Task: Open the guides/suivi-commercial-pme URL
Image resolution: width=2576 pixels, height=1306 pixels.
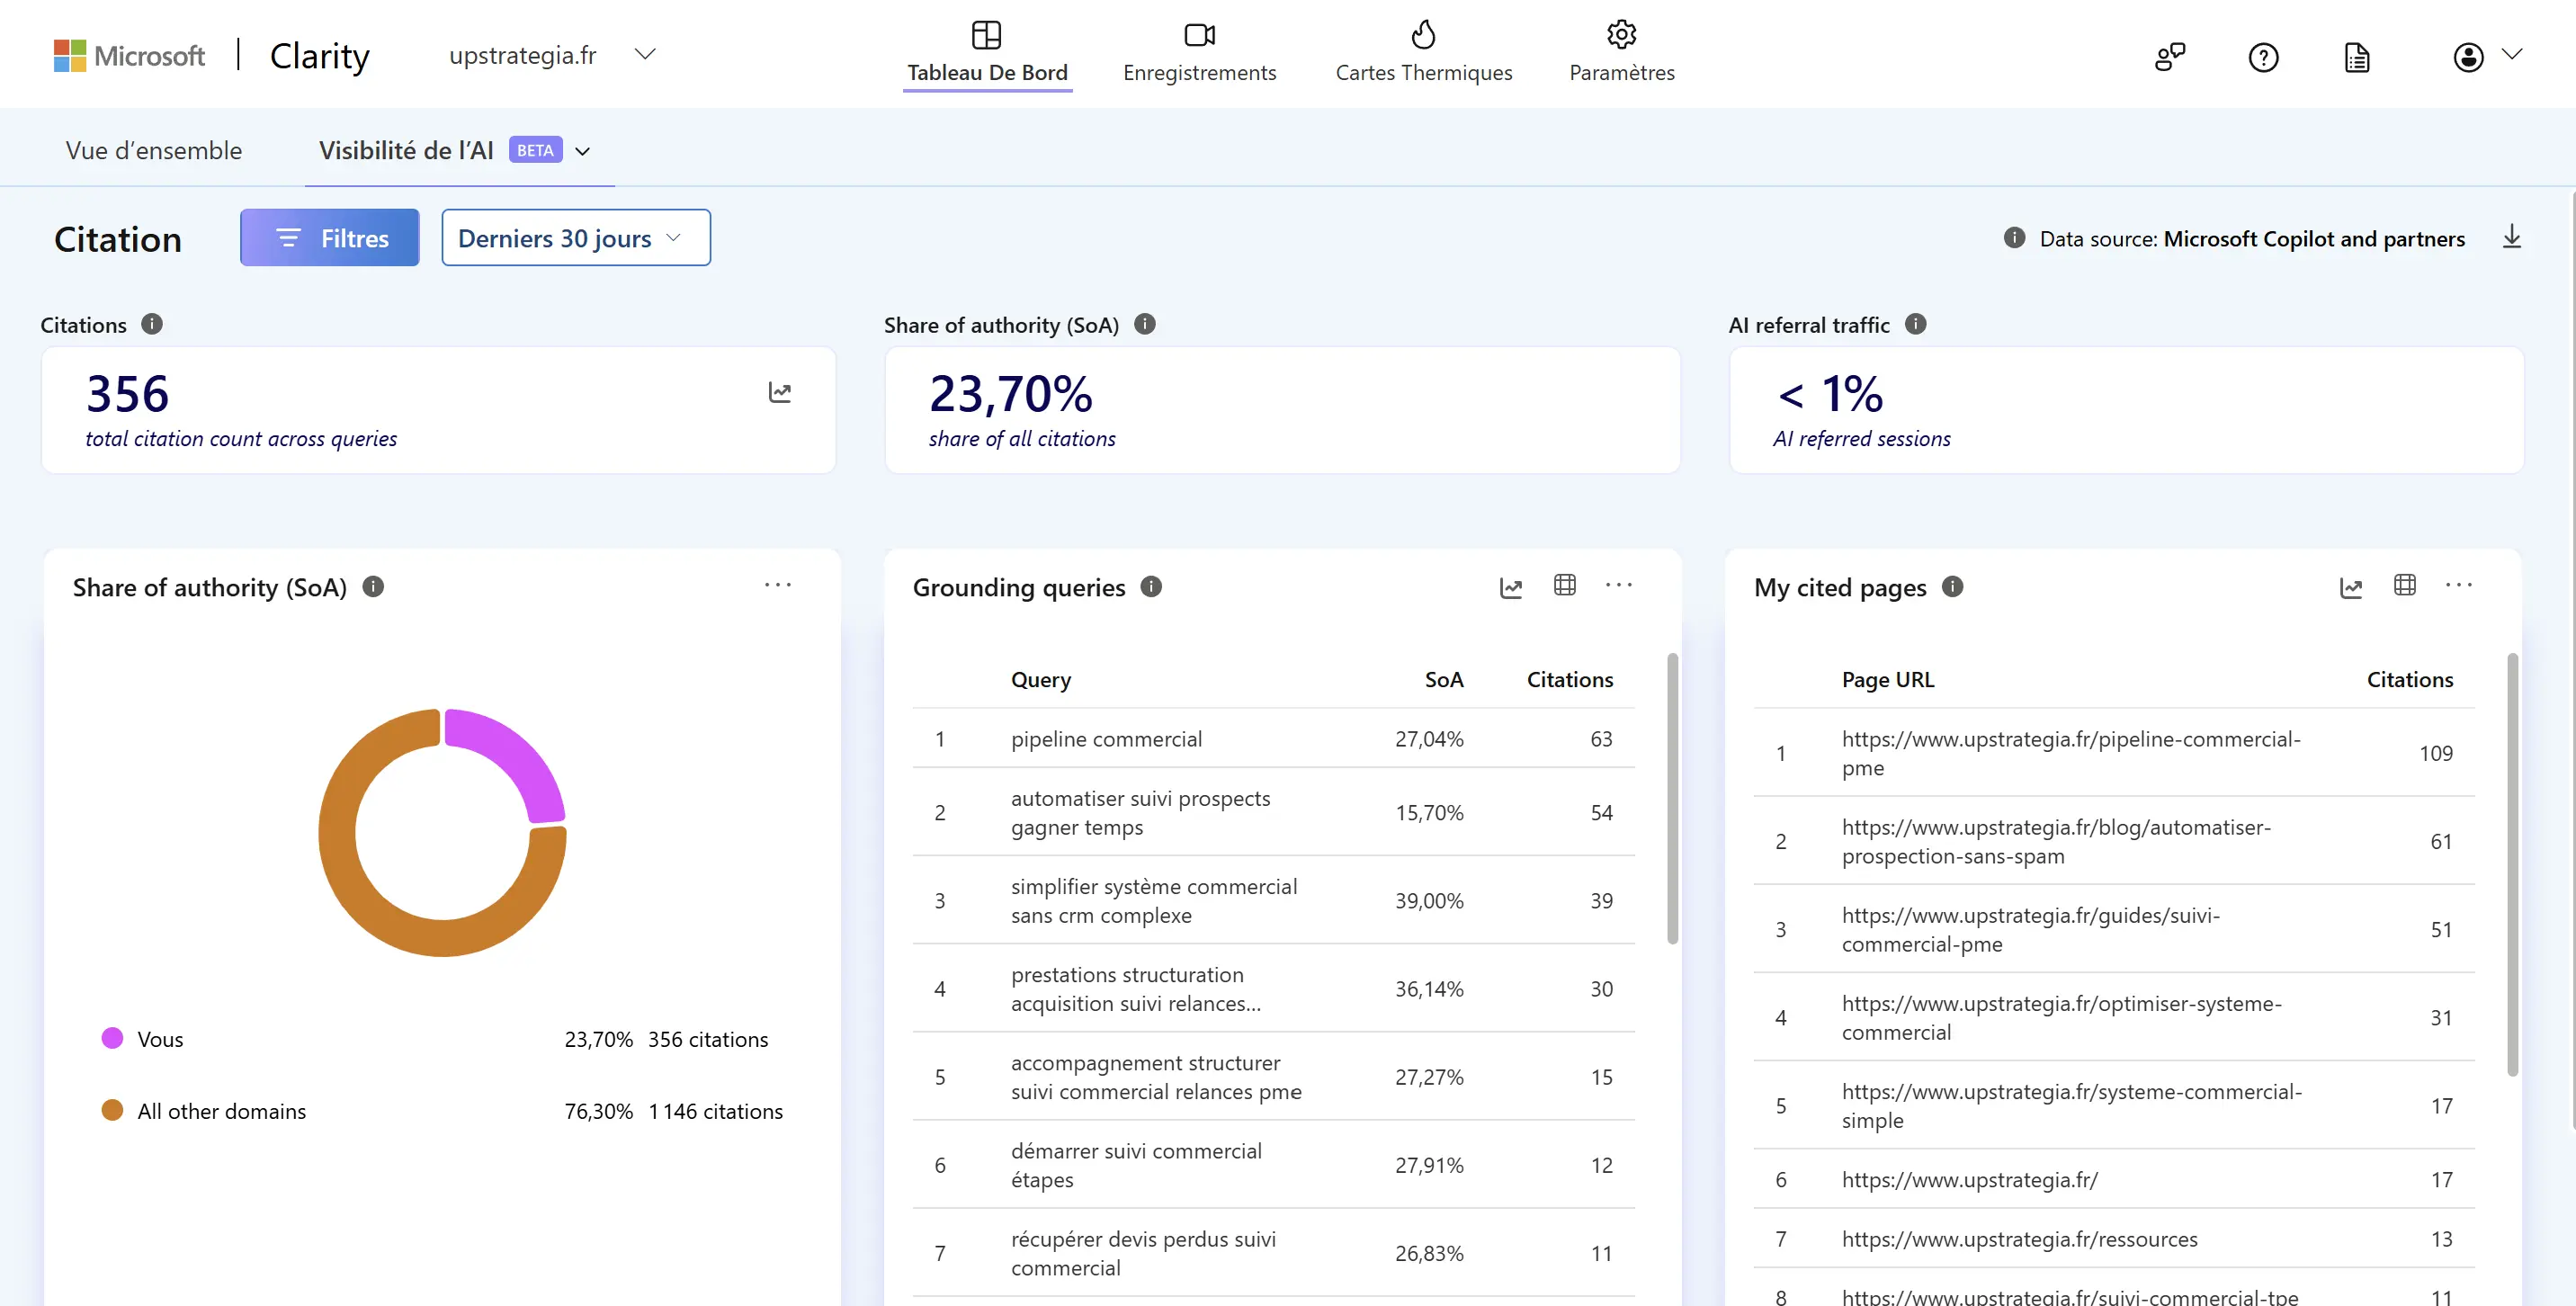Action: (2030, 929)
